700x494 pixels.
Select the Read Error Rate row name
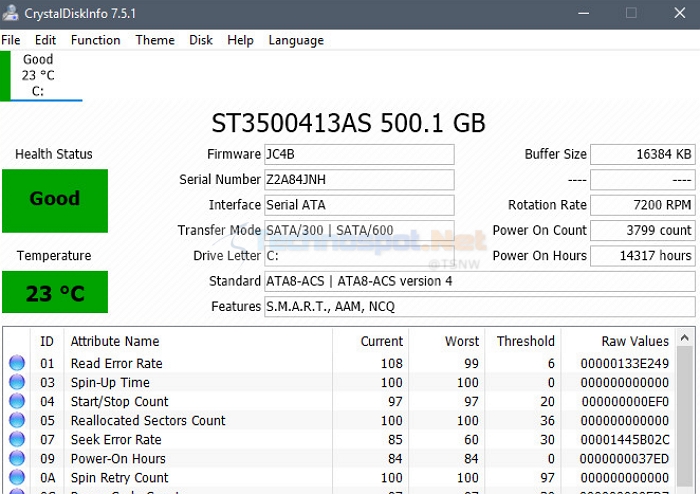coord(117,363)
